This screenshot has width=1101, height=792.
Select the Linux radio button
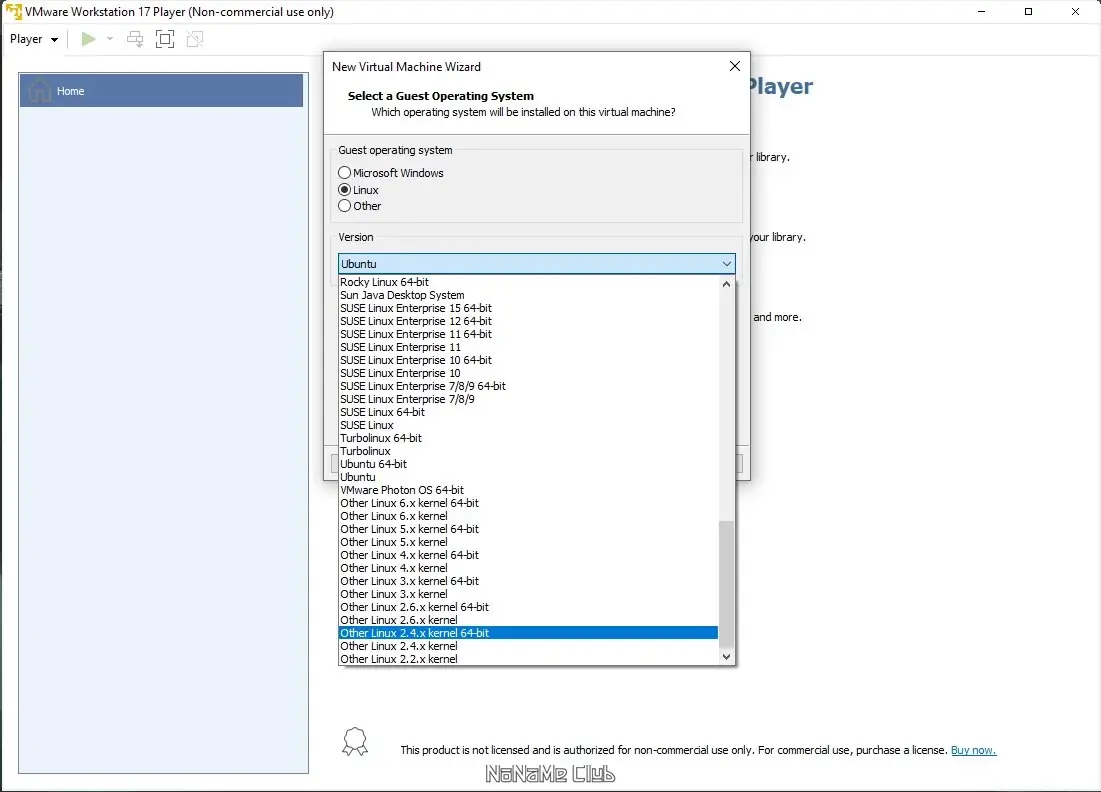(344, 190)
